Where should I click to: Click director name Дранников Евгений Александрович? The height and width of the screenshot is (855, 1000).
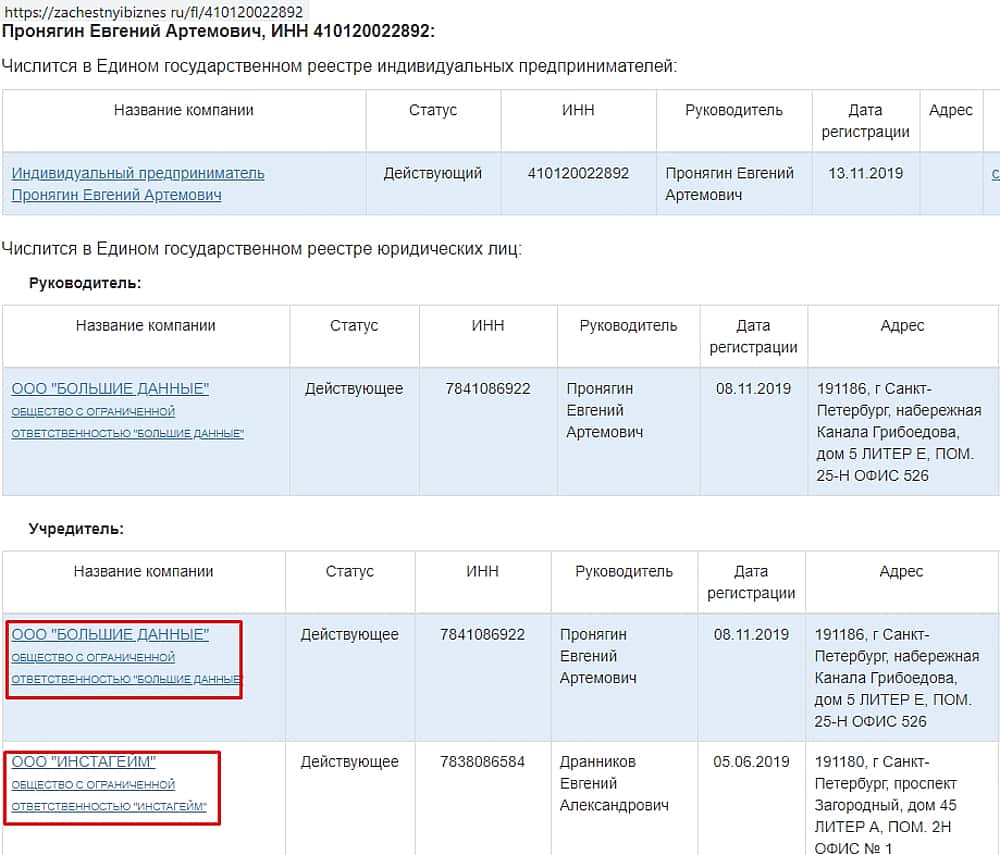(614, 783)
